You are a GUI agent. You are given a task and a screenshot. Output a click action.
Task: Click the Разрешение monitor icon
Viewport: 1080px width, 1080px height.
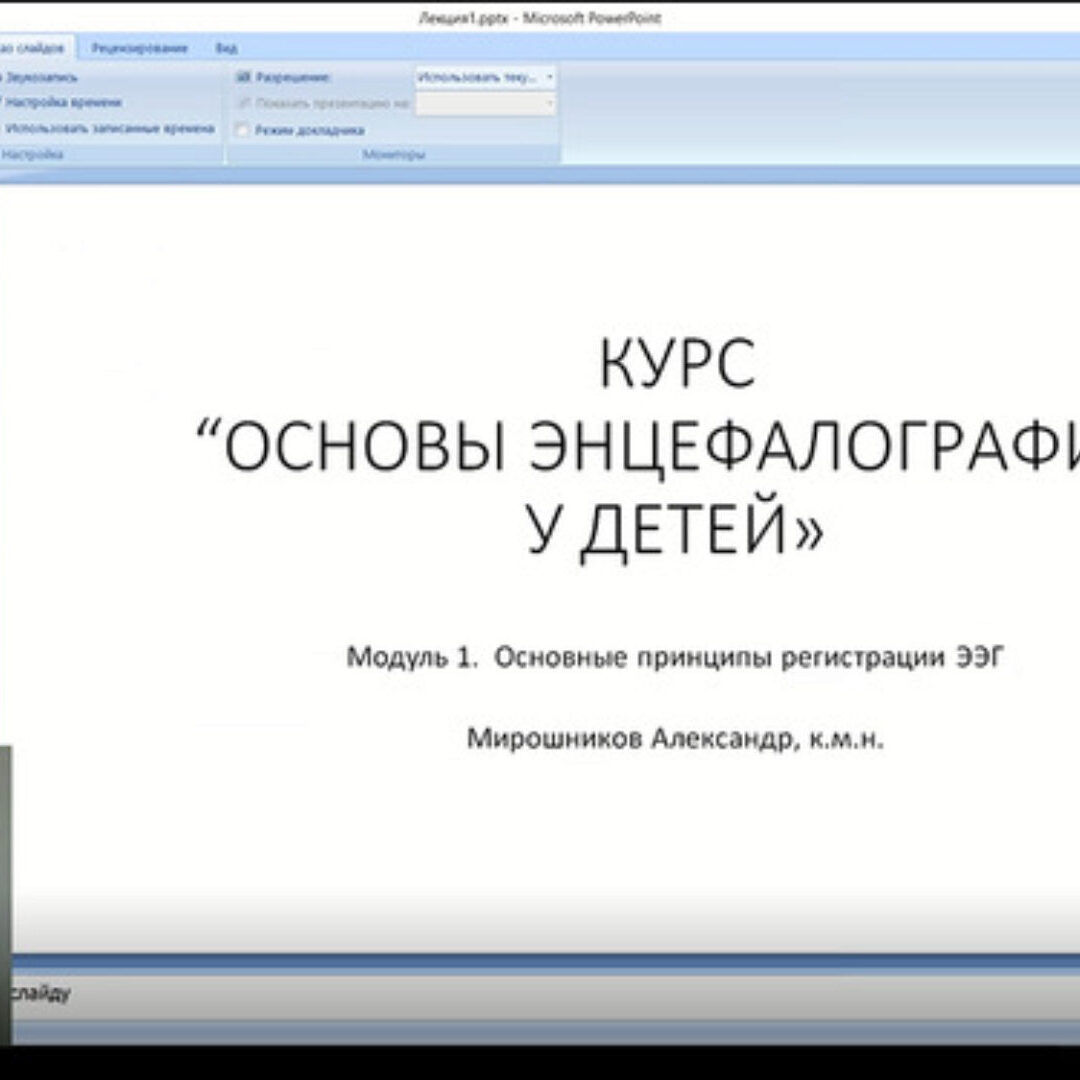(x=243, y=77)
